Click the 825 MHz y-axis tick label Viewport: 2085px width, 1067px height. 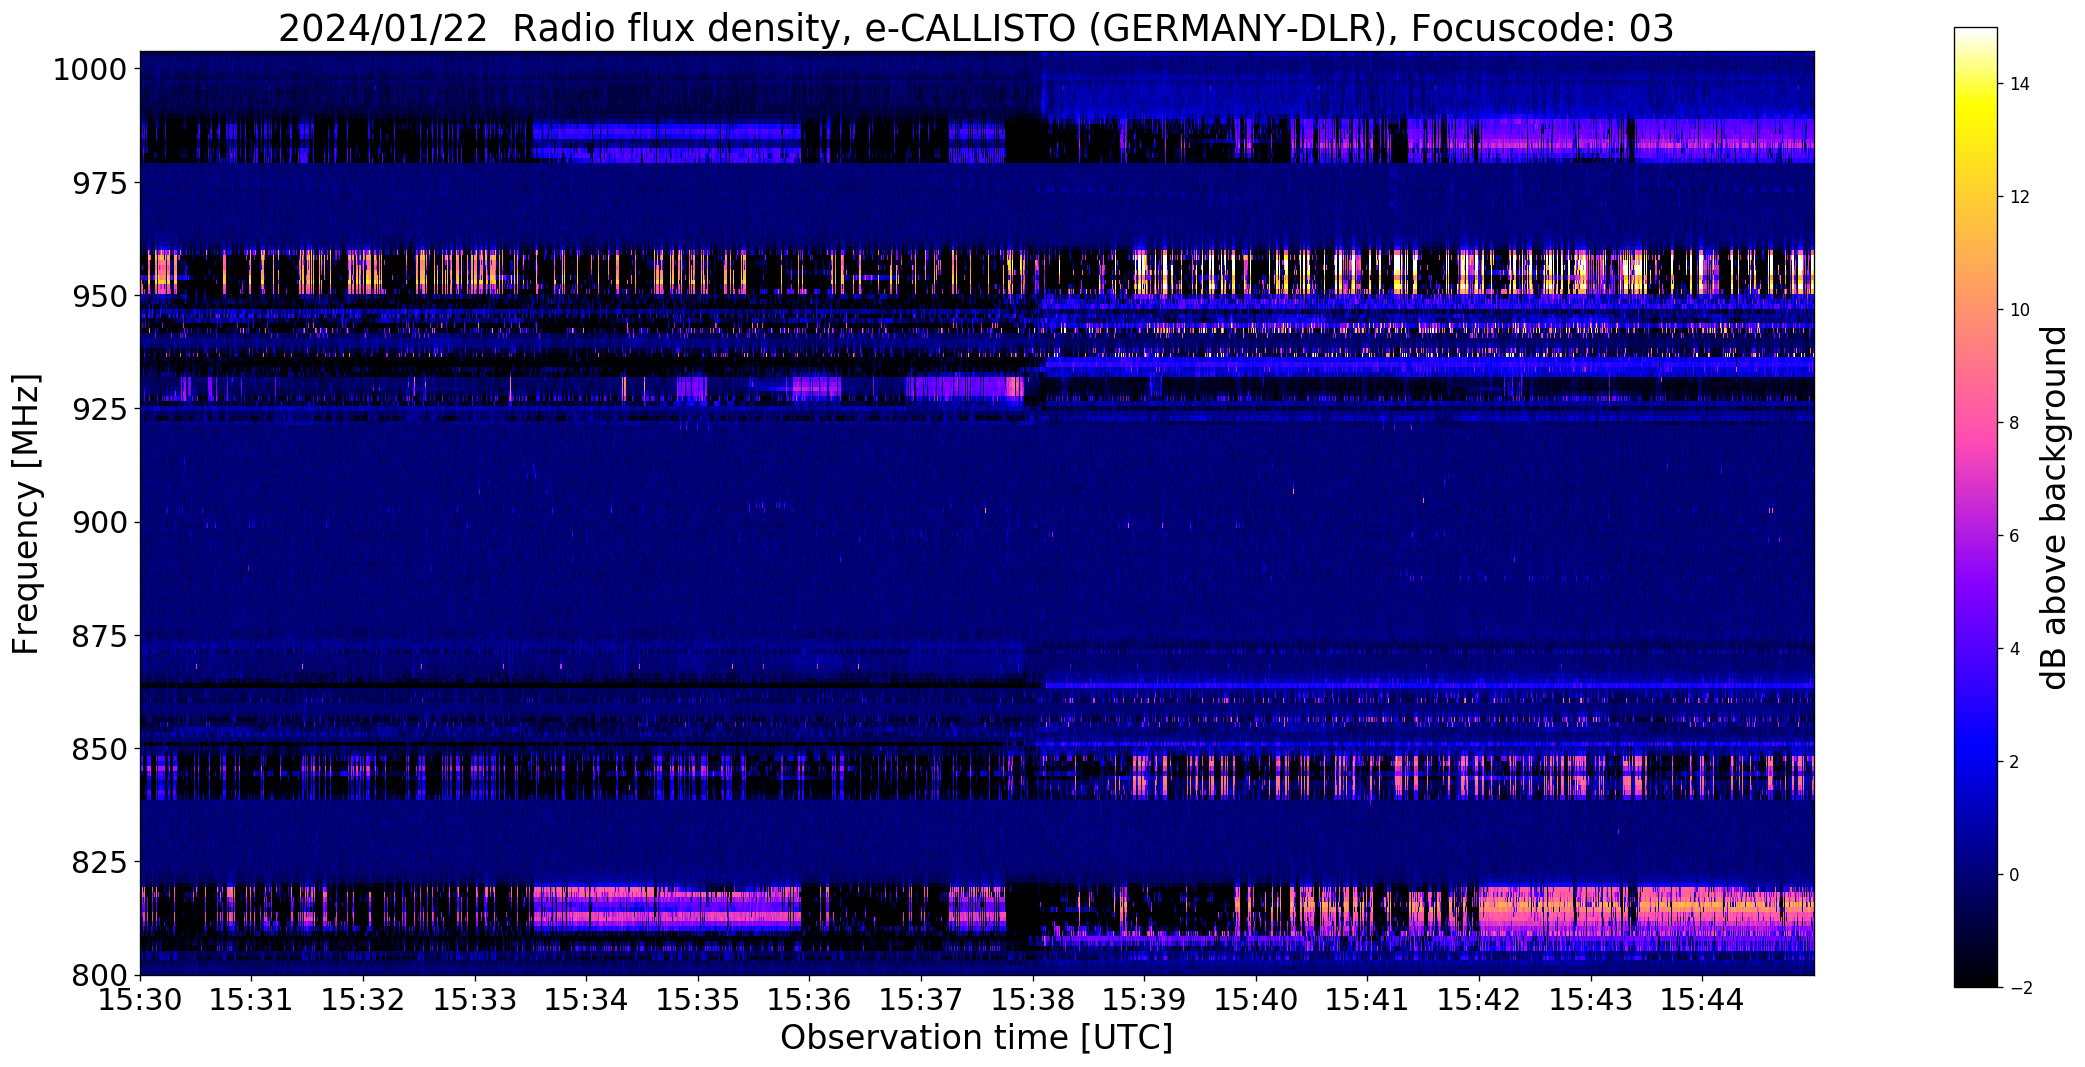(x=100, y=862)
